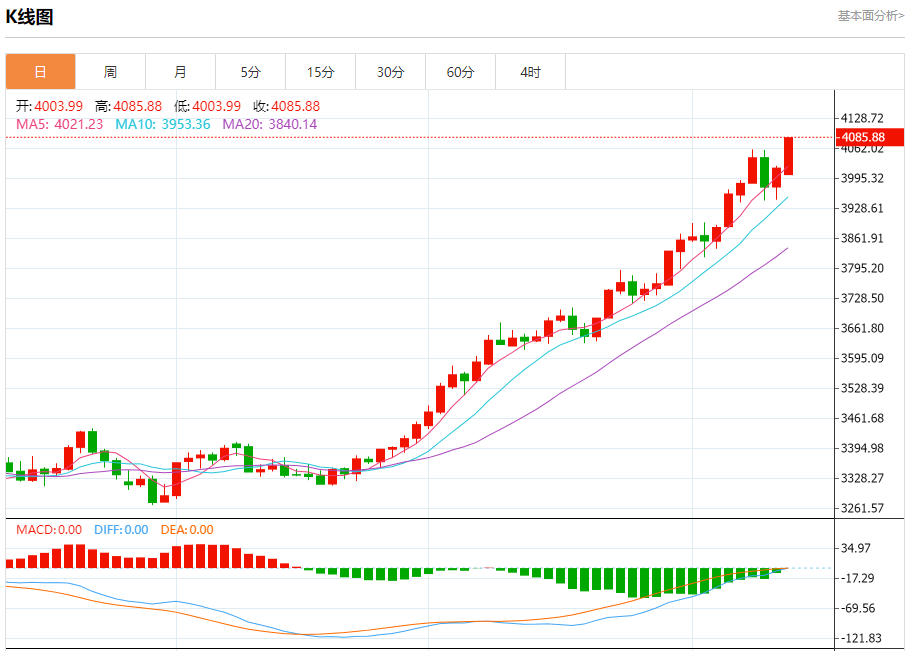Click the red 4085.88 price tag on axis

point(863,137)
